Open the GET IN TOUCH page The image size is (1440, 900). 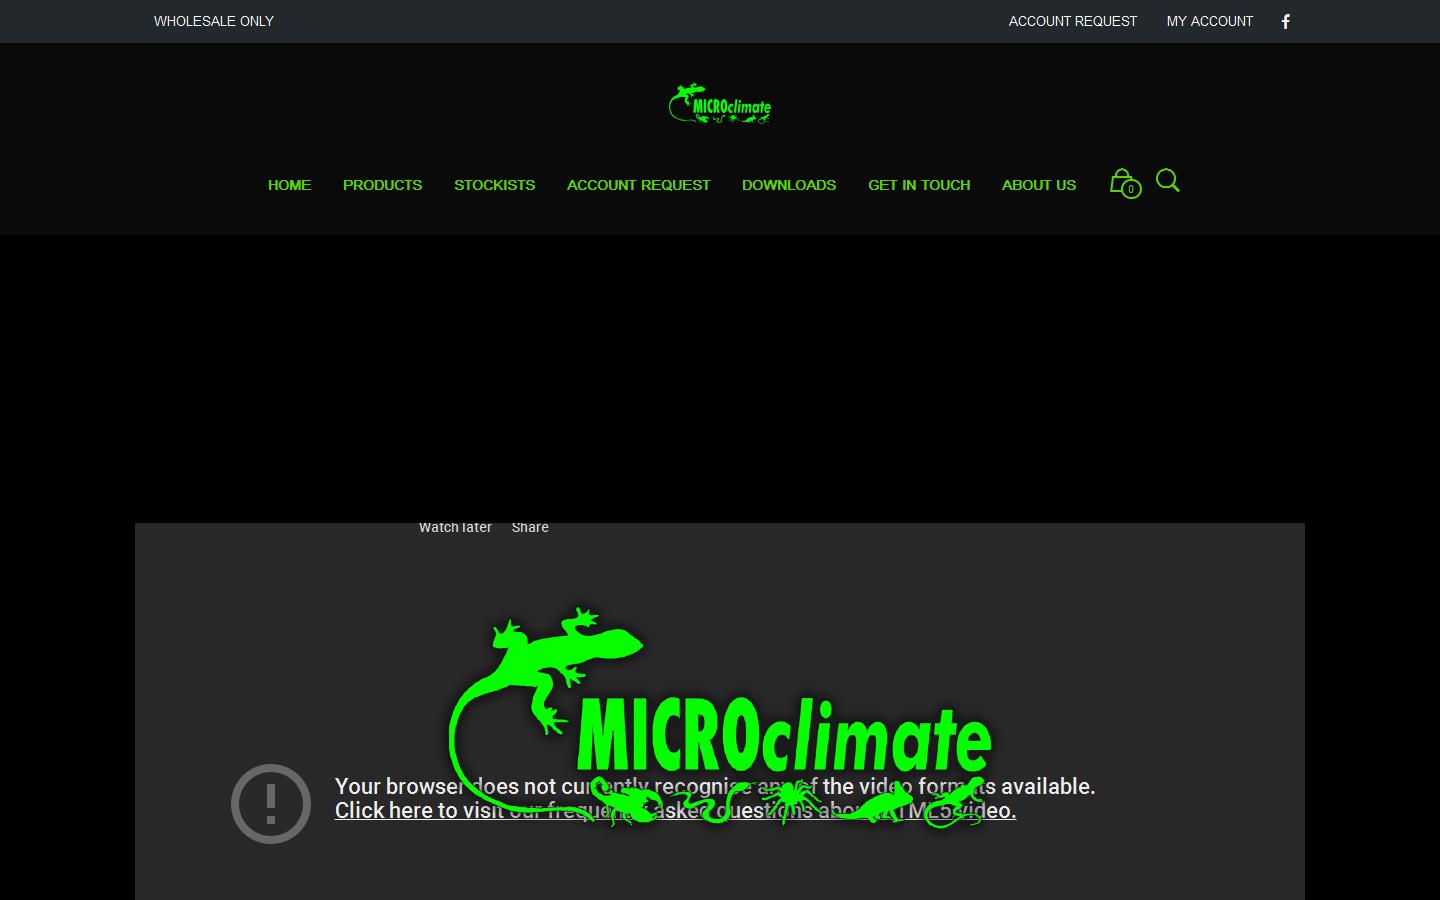coord(919,185)
